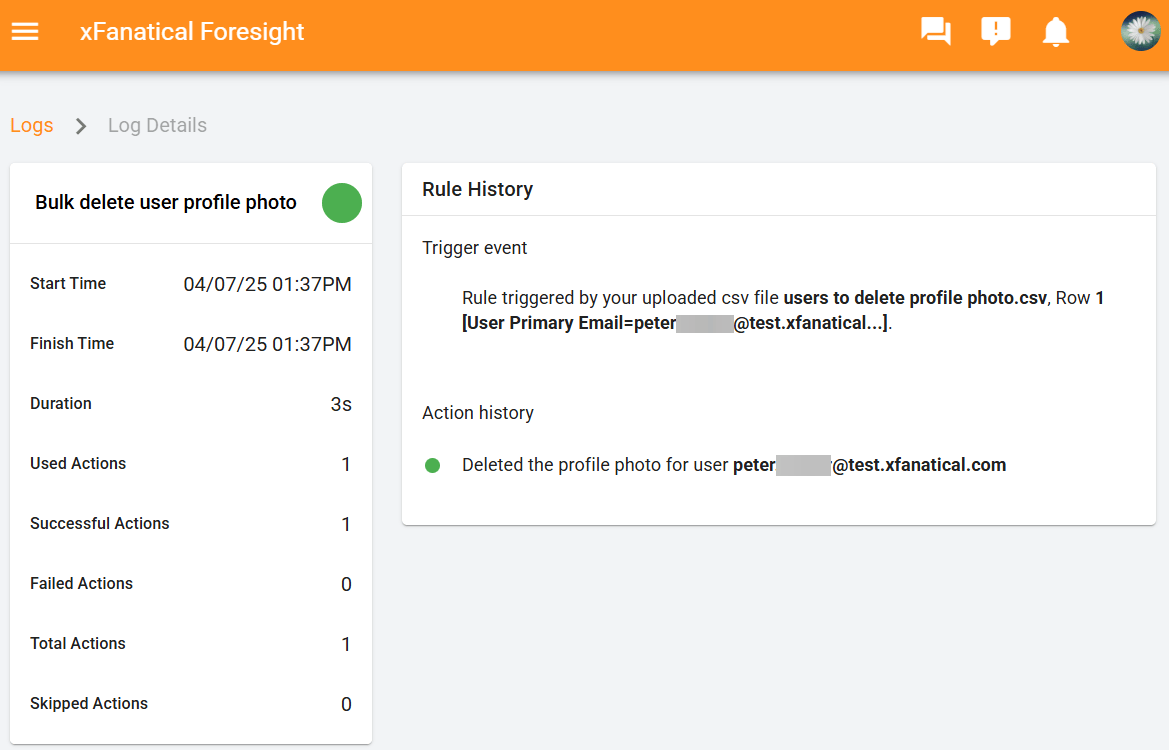Click the Log Details breadcrumb
Viewport: 1169px width, 750px height.
coord(157,125)
